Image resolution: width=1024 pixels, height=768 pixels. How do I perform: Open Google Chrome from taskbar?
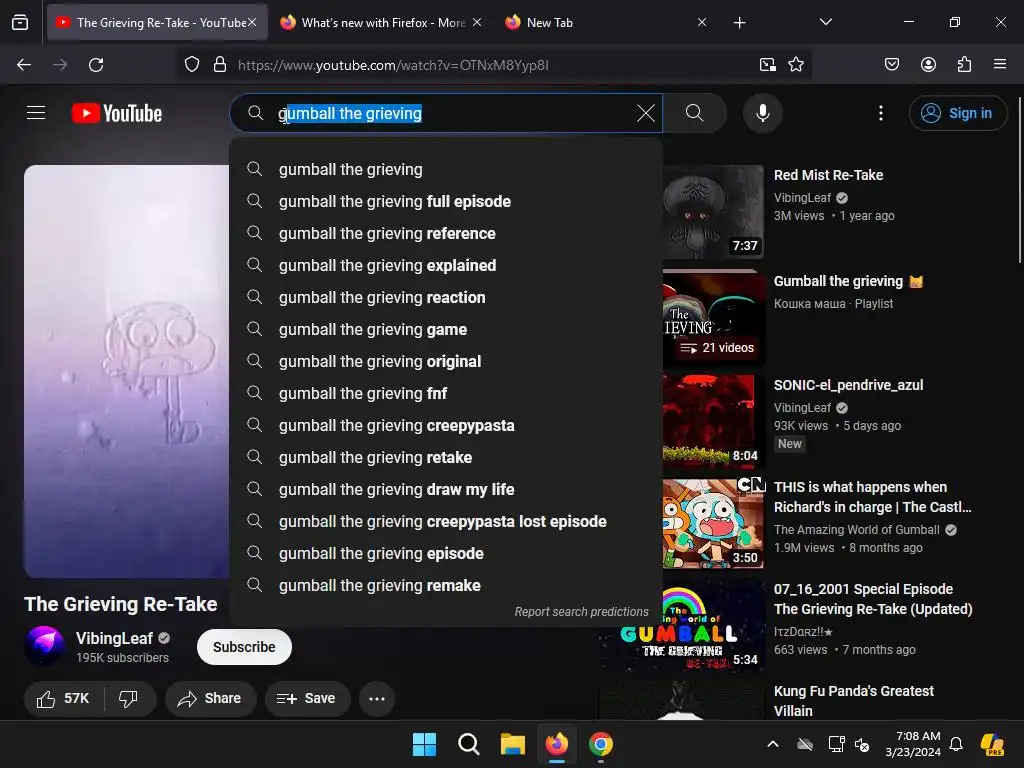coord(601,744)
